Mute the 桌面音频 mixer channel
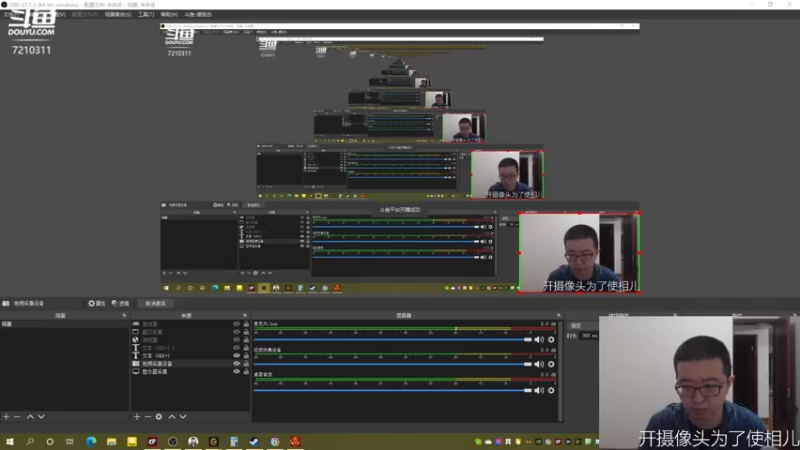The height and width of the screenshot is (450, 800). point(539,390)
